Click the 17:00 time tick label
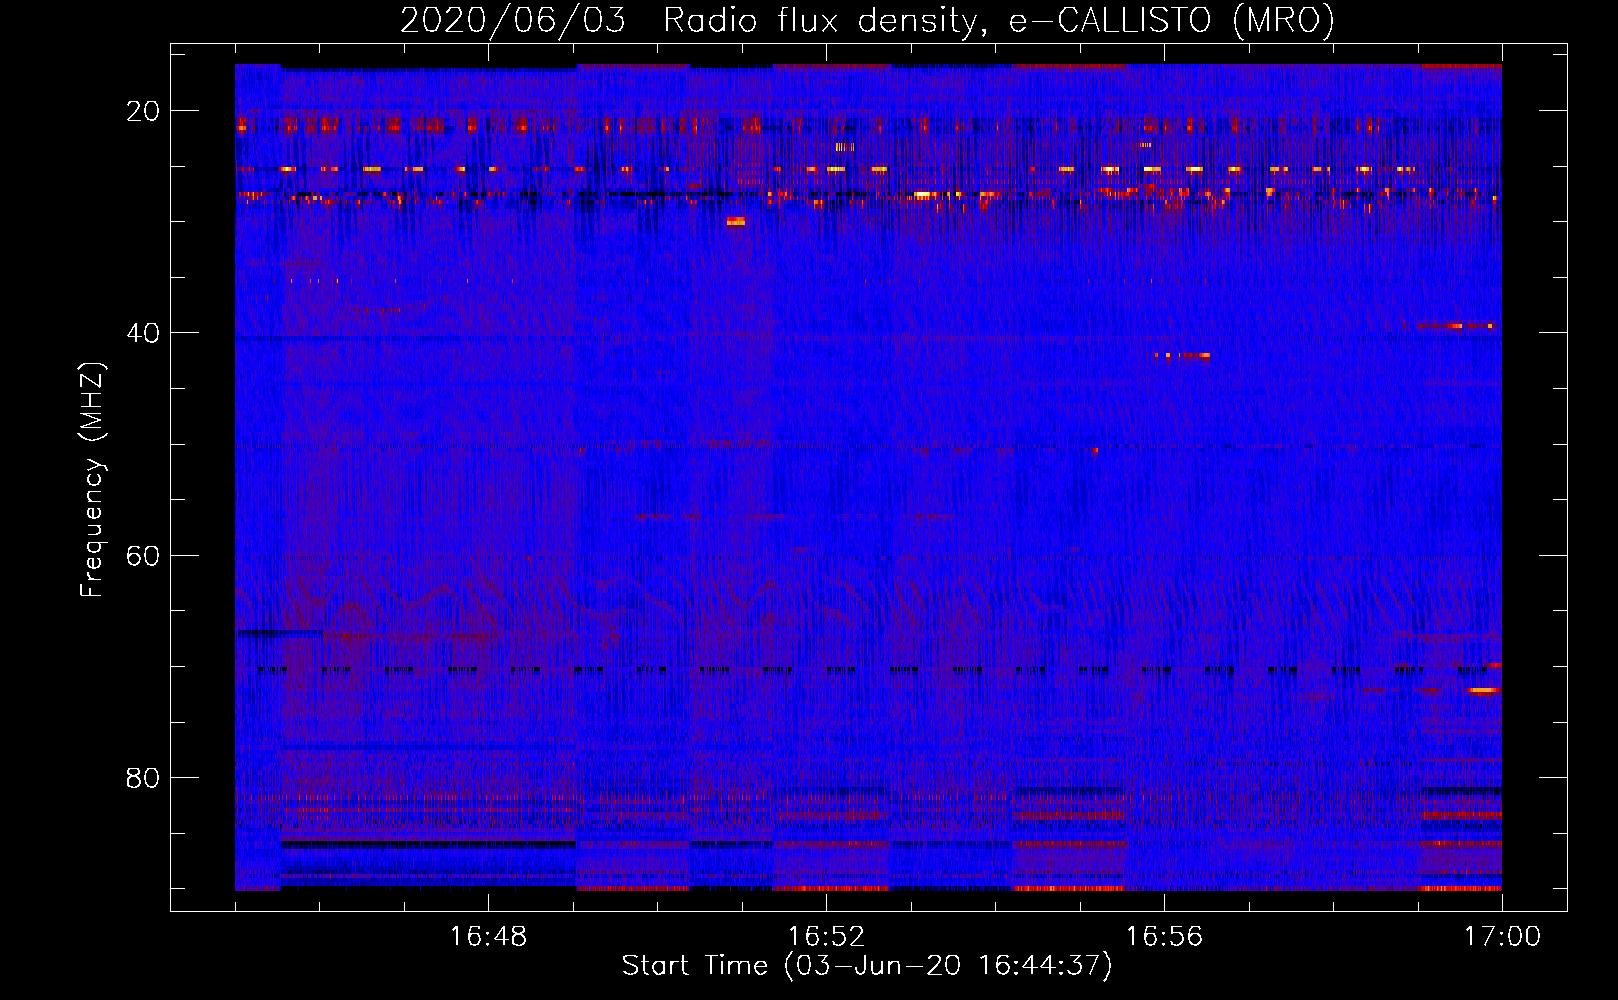The height and width of the screenshot is (1000, 1618). pyautogui.click(x=1502, y=937)
